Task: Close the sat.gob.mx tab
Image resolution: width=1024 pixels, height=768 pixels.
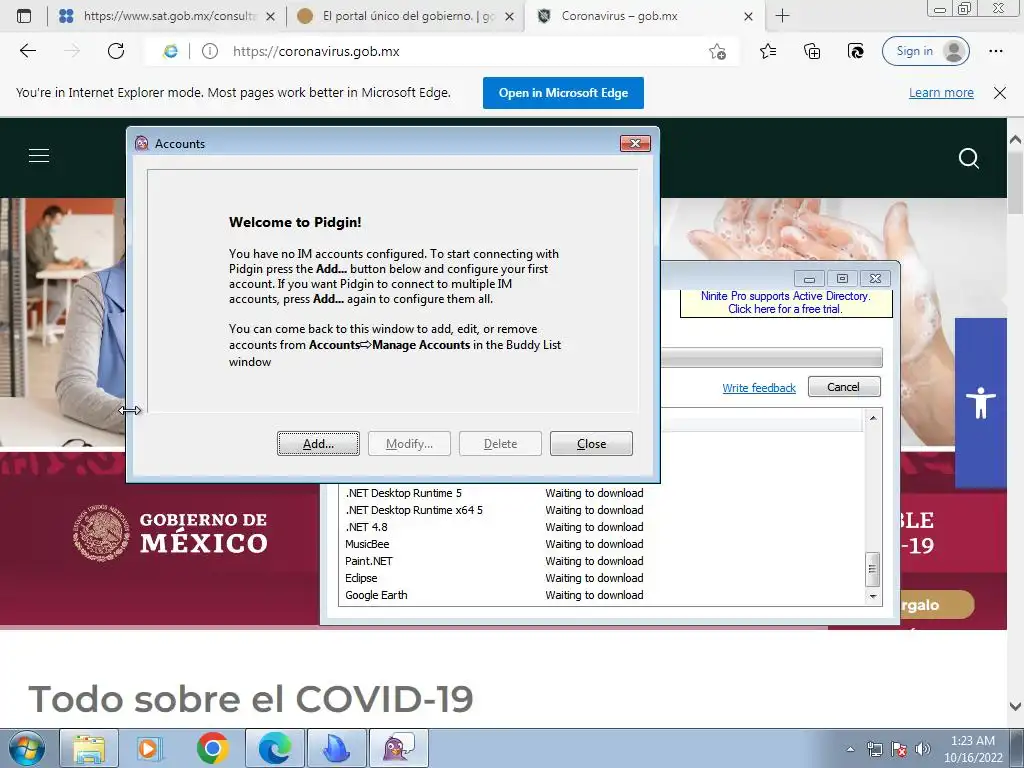Action: 270,16
